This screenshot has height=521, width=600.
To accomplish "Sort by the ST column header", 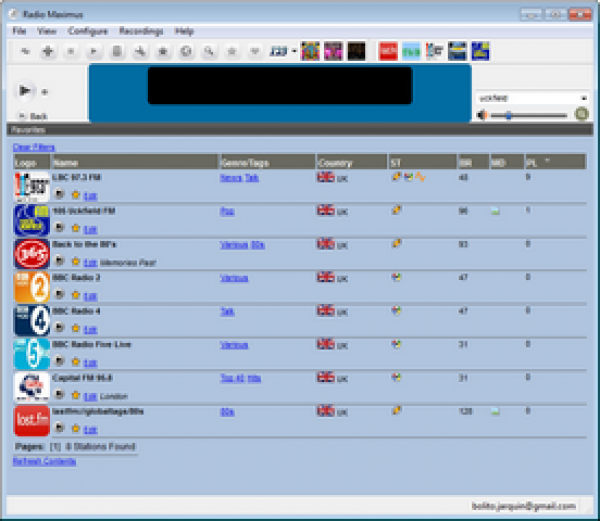I will (422, 162).
